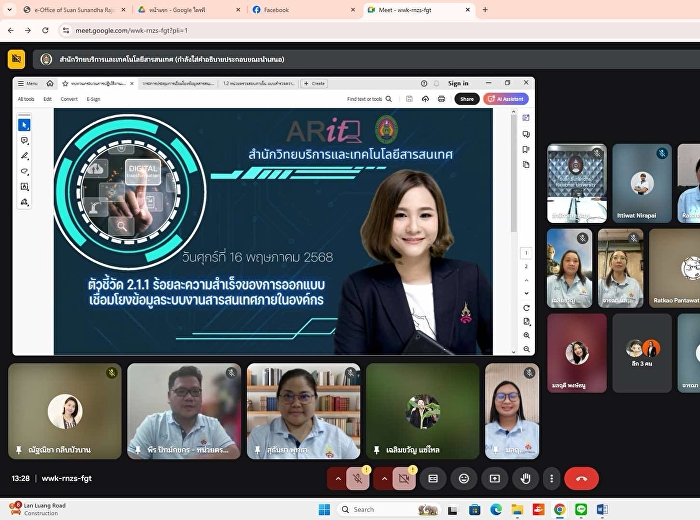The width and height of the screenshot is (700, 520).
Task: Click Acrobat print icon
Action: pyautogui.click(x=442, y=99)
